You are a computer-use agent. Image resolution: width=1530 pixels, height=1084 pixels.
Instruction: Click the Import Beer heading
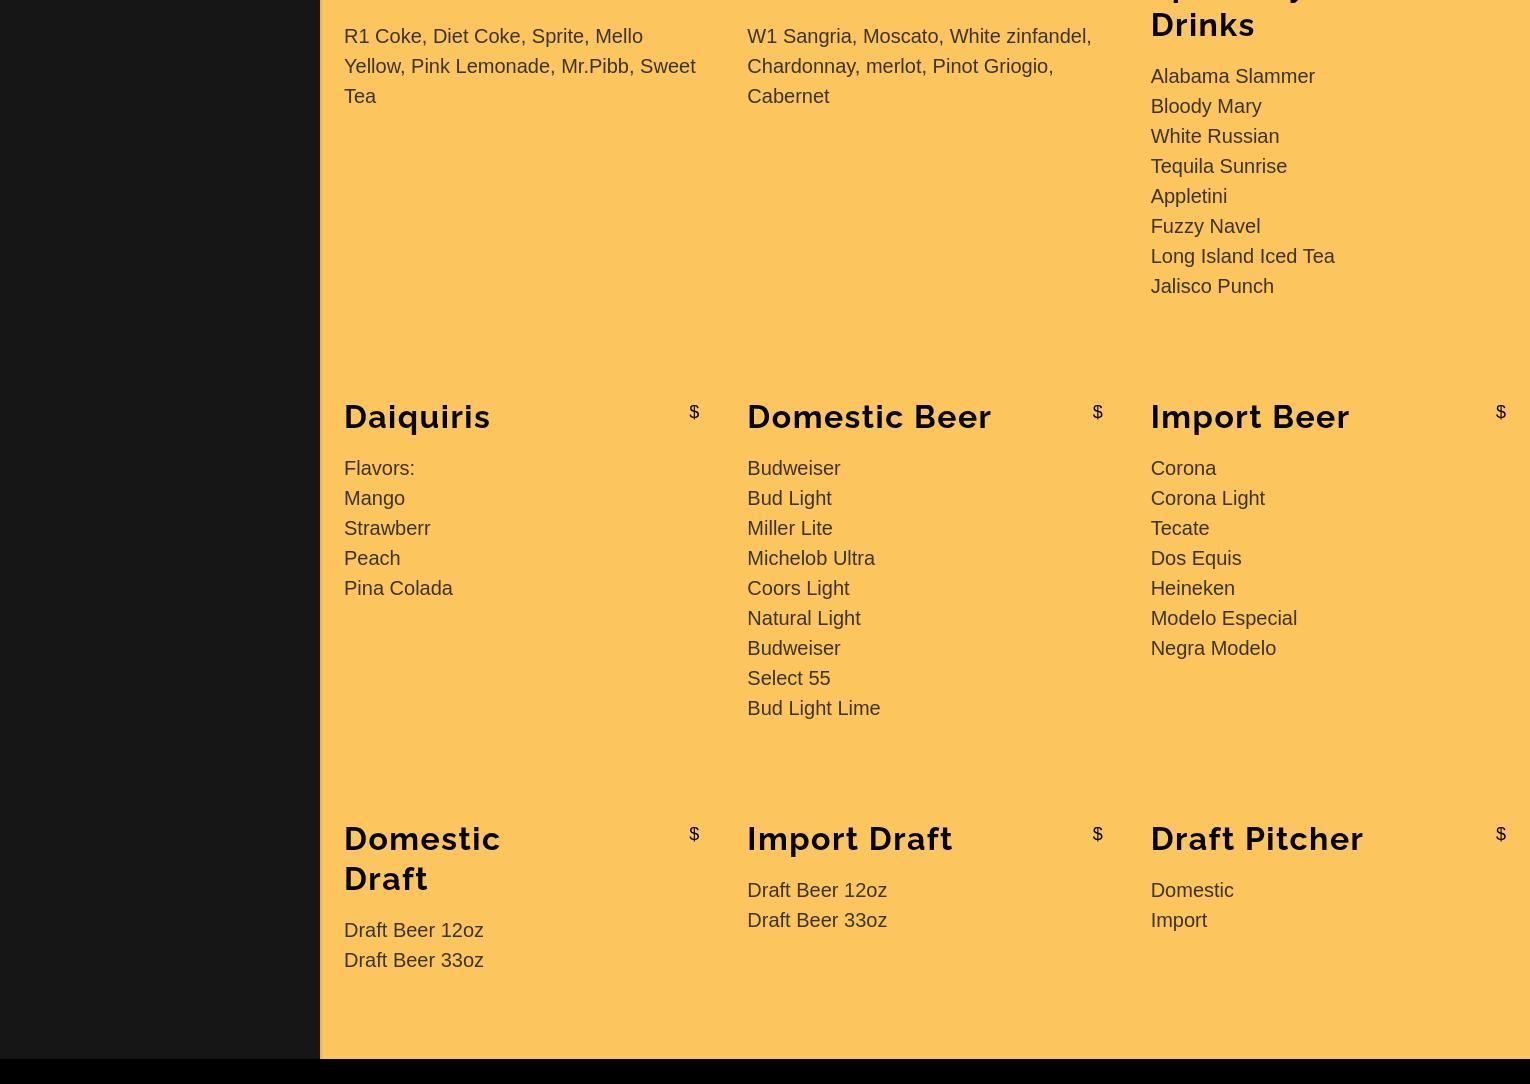click(1250, 417)
